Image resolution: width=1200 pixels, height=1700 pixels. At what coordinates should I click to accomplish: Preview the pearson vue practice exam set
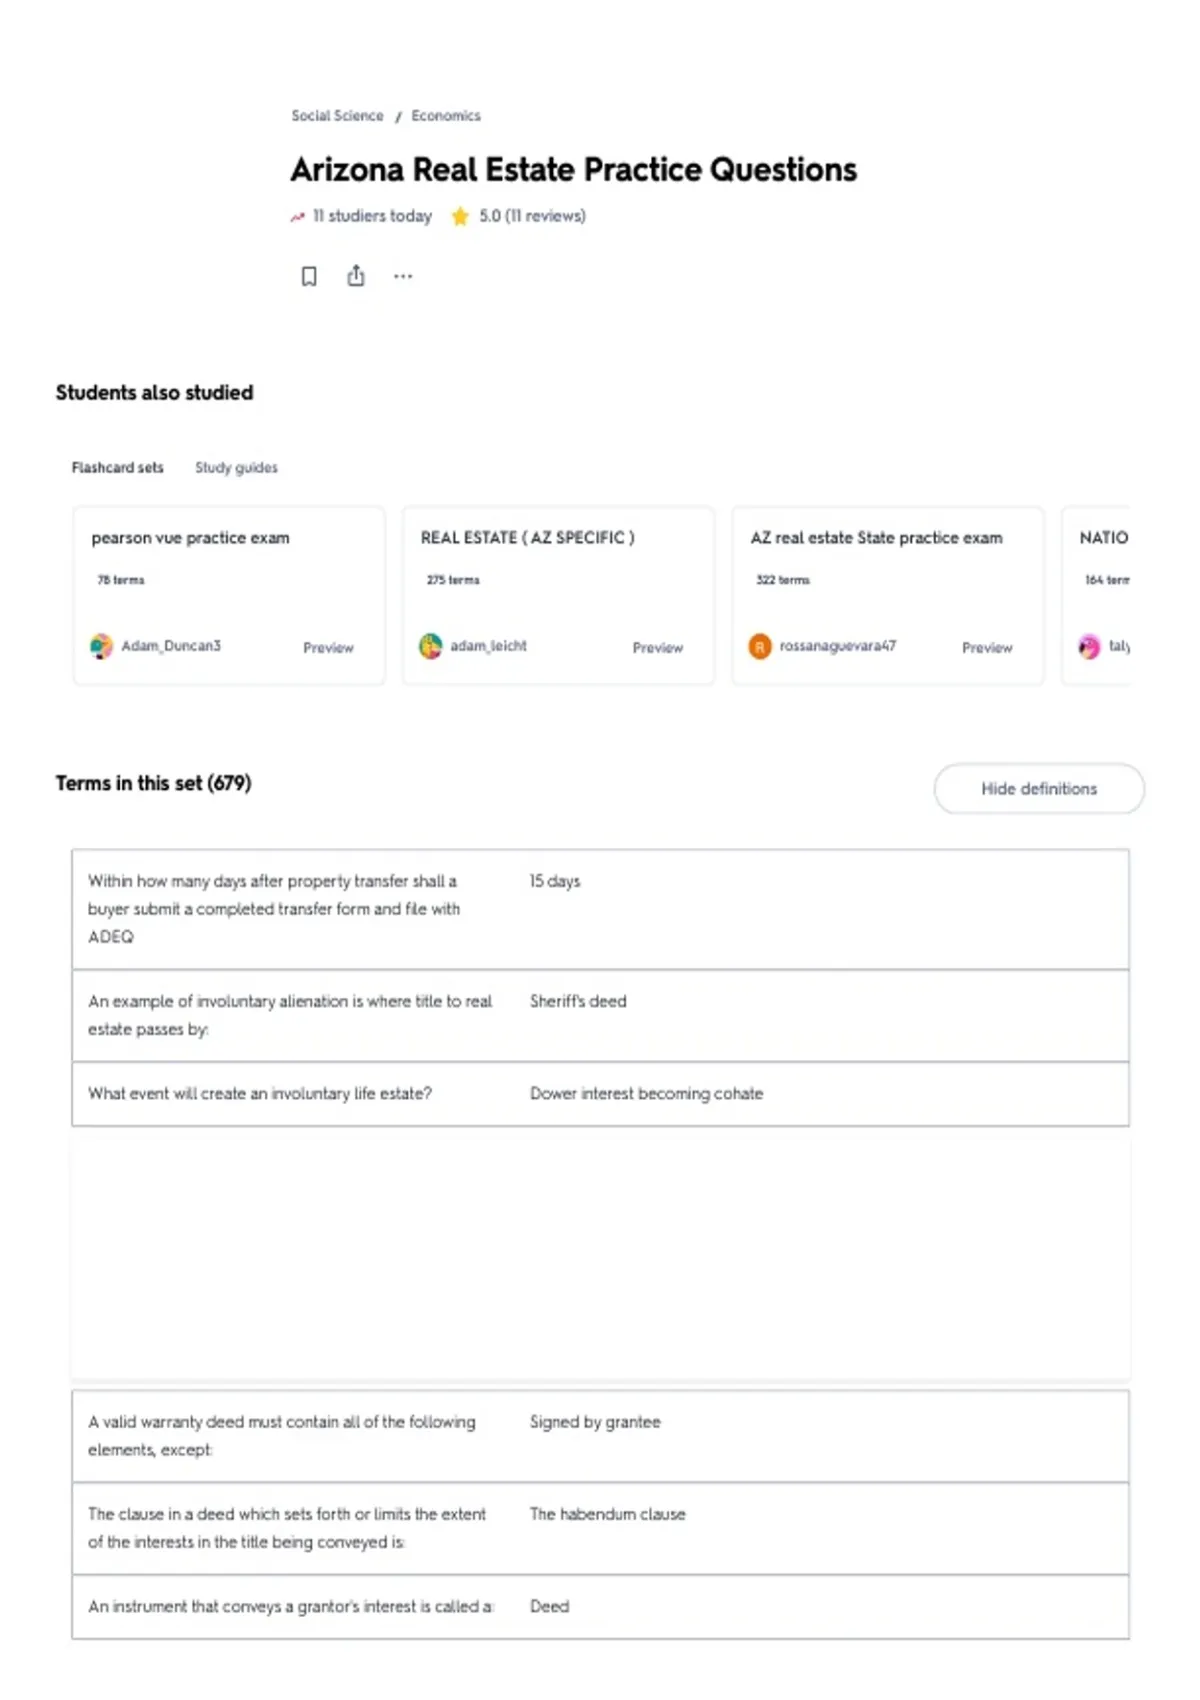click(328, 648)
